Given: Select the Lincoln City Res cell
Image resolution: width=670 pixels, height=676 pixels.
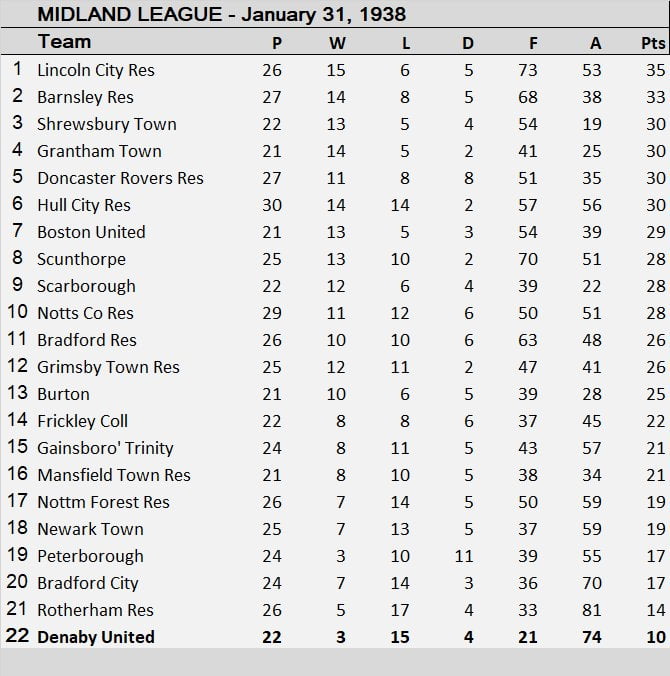Looking at the screenshot, I should [x=96, y=70].
